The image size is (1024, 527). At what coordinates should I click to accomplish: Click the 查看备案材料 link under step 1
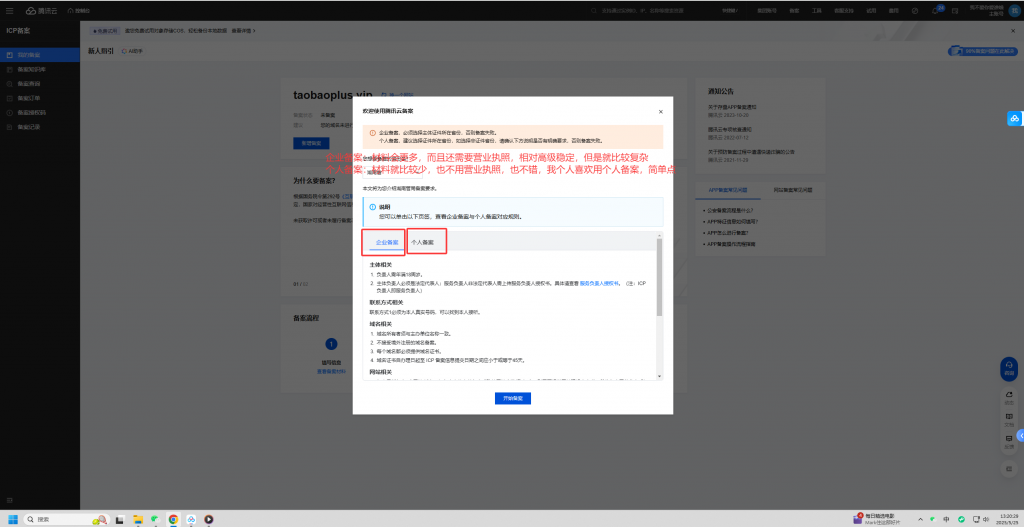click(x=331, y=370)
